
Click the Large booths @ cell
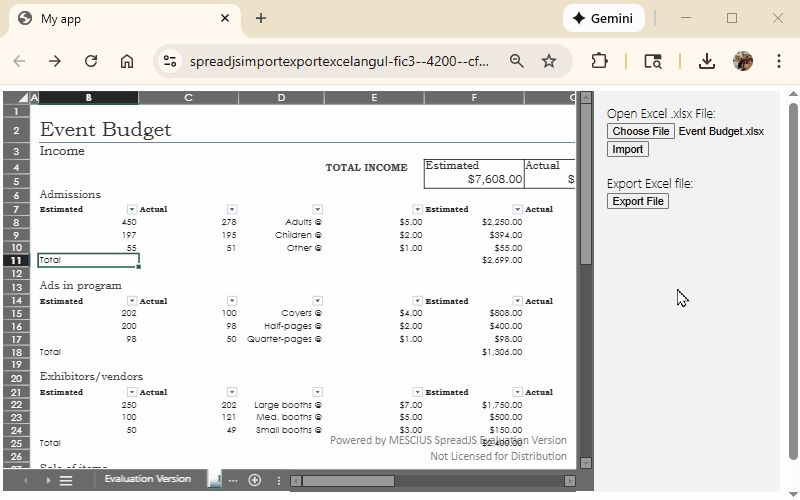pyautogui.click(x=288, y=405)
